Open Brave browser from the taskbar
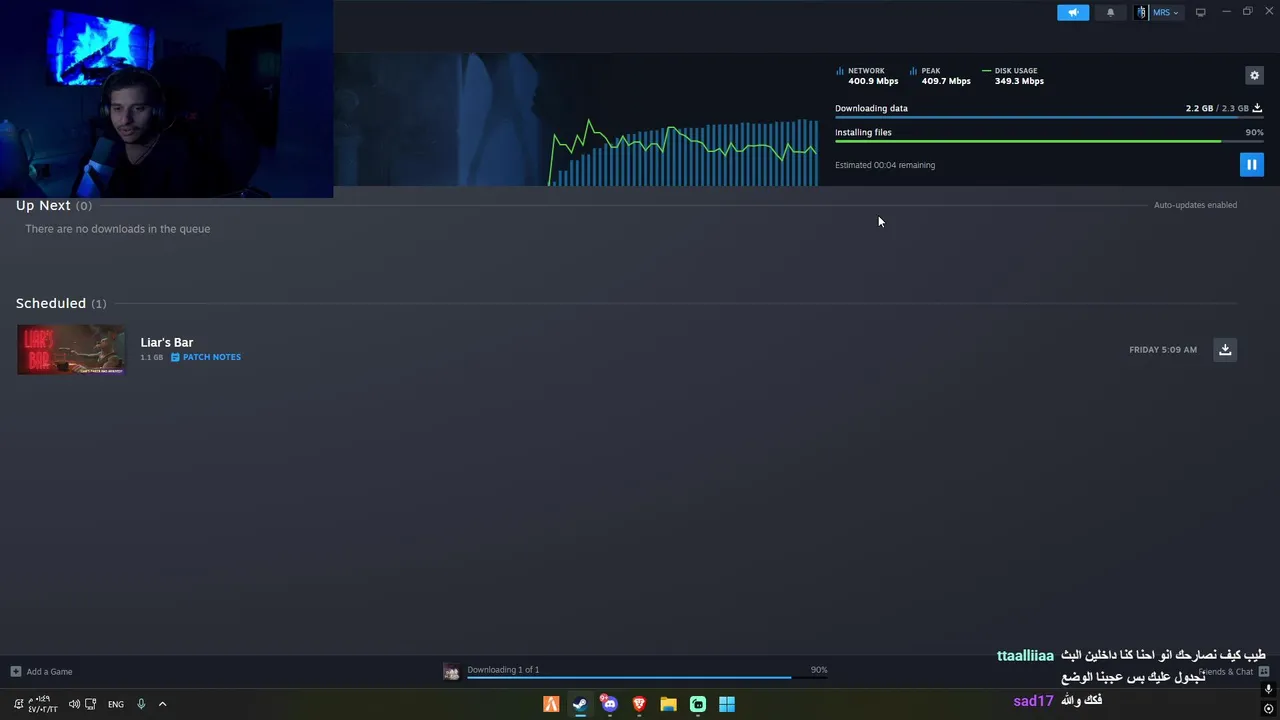 tap(639, 704)
